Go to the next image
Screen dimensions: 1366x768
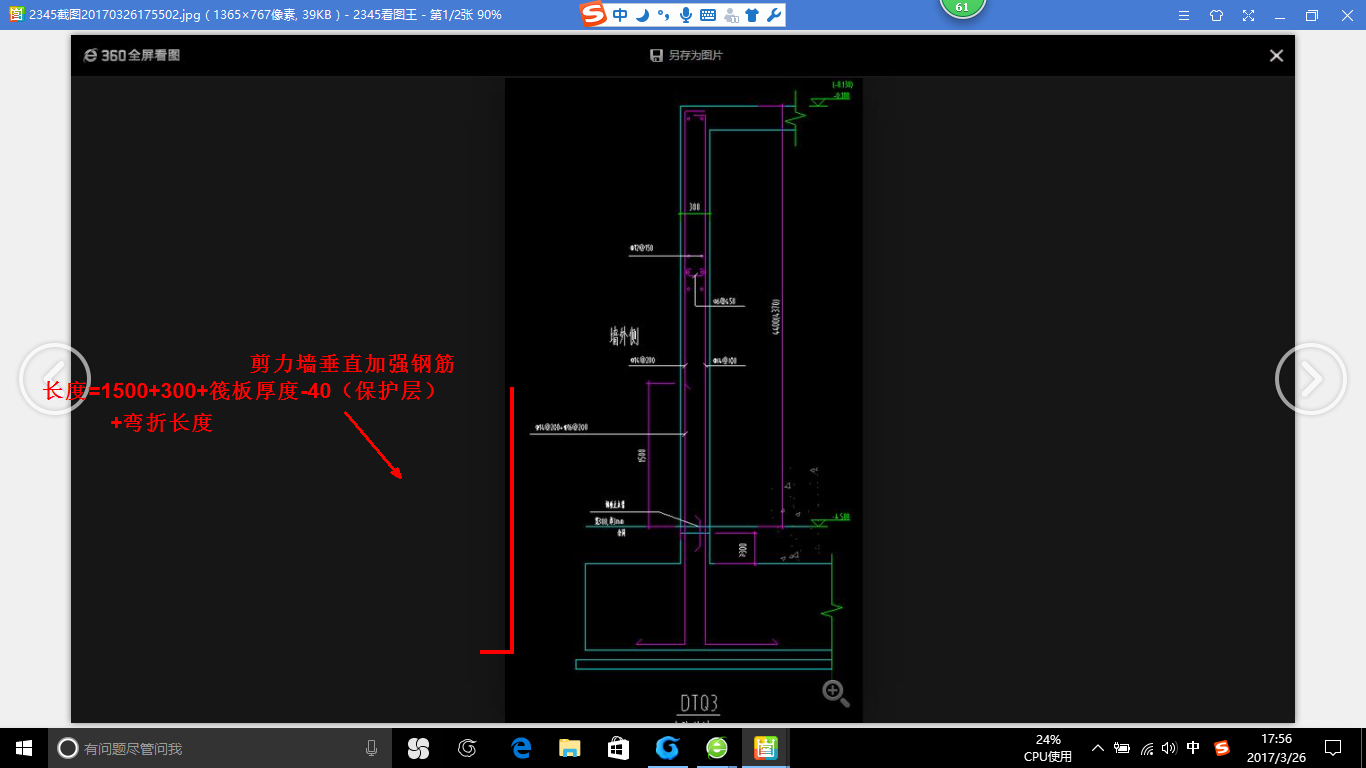point(1311,379)
